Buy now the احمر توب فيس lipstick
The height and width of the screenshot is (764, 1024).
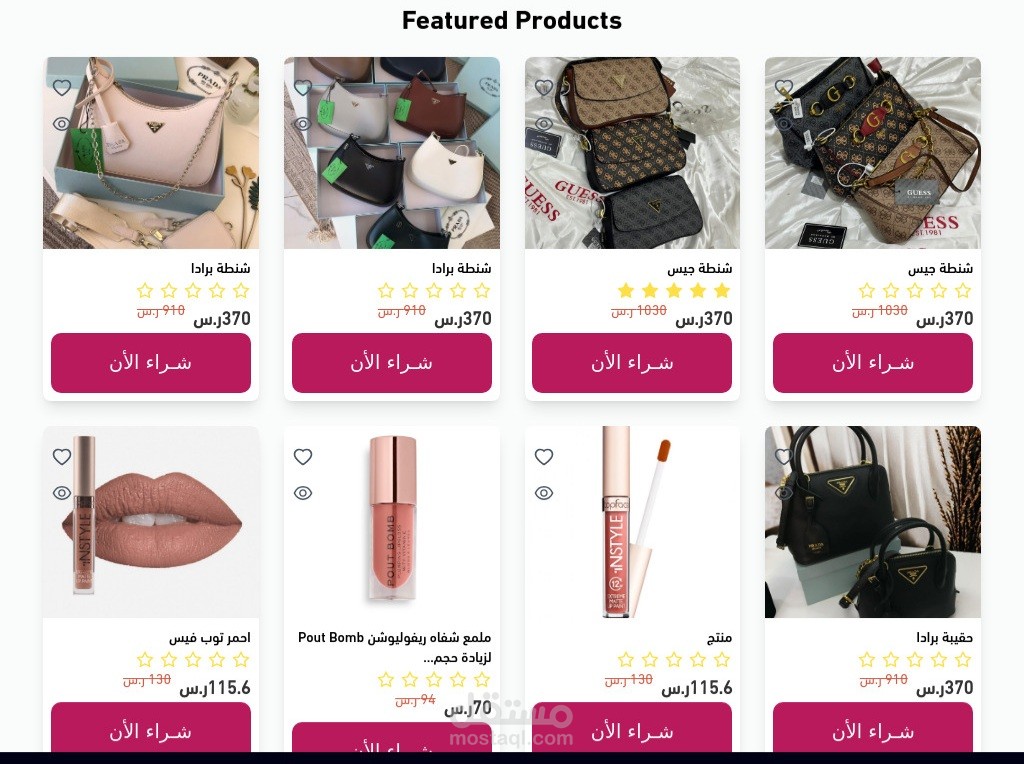point(151,727)
